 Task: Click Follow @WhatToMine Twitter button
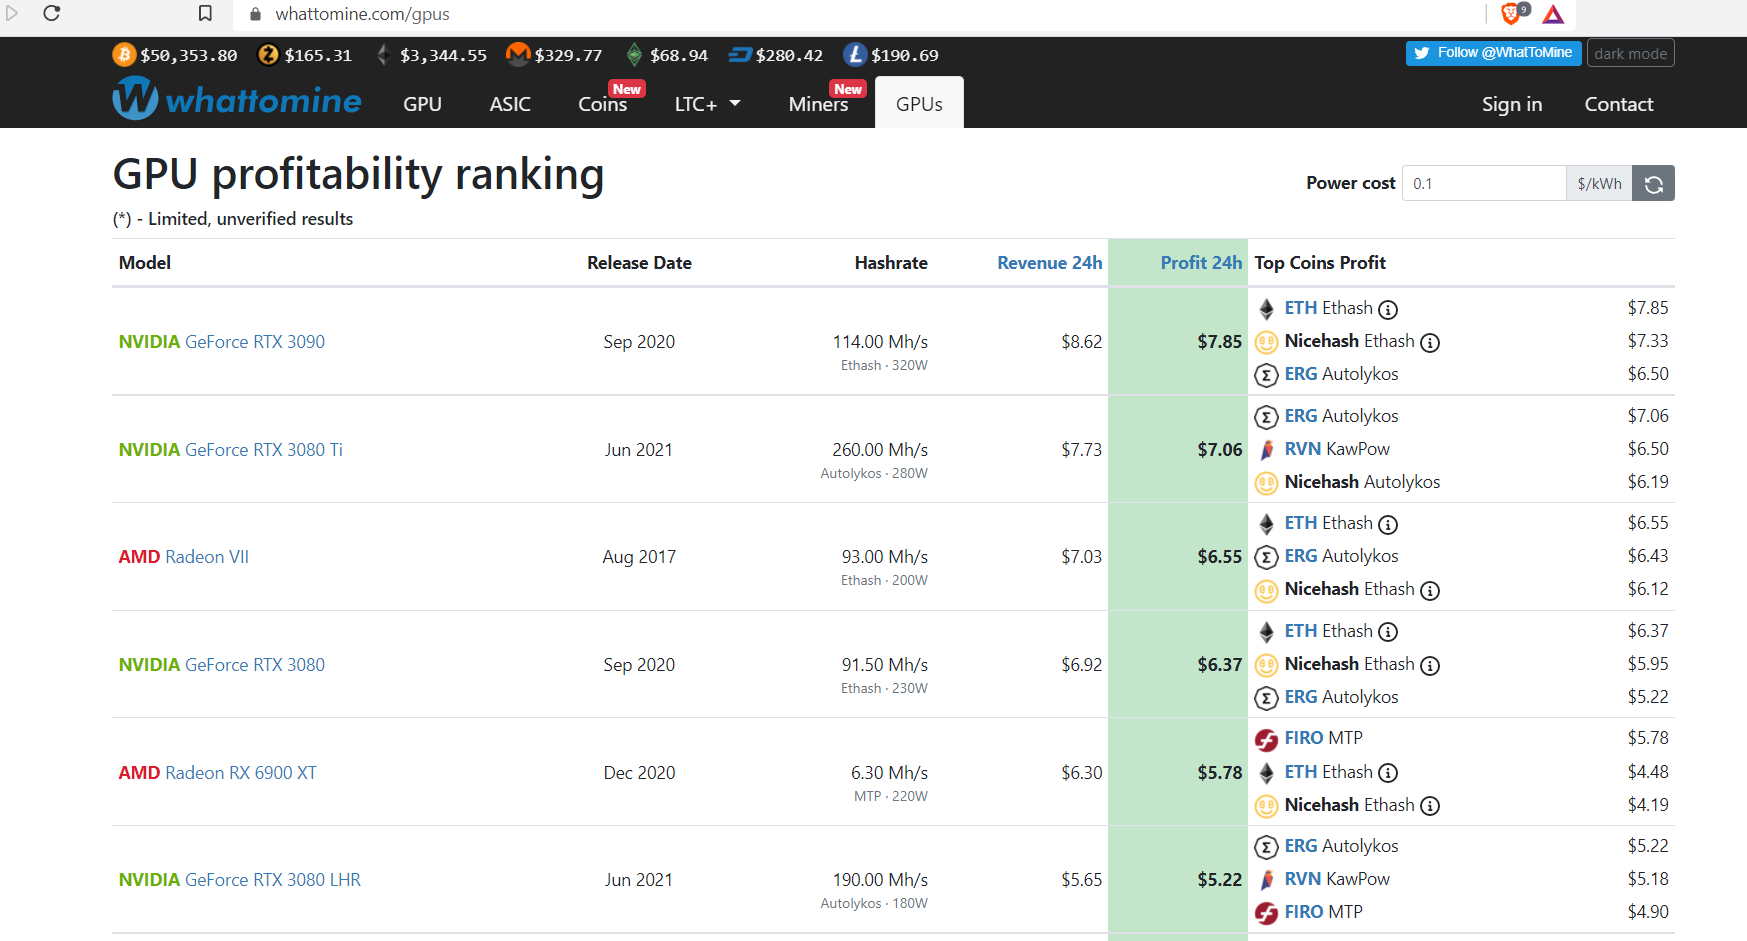(1493, 53)
